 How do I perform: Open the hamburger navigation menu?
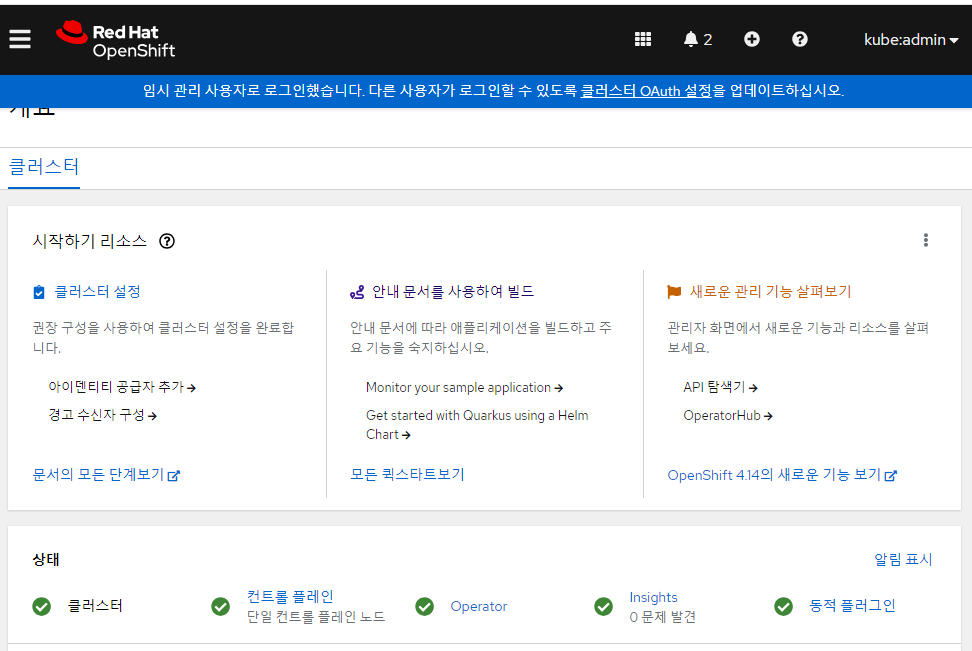coord(20,39)
